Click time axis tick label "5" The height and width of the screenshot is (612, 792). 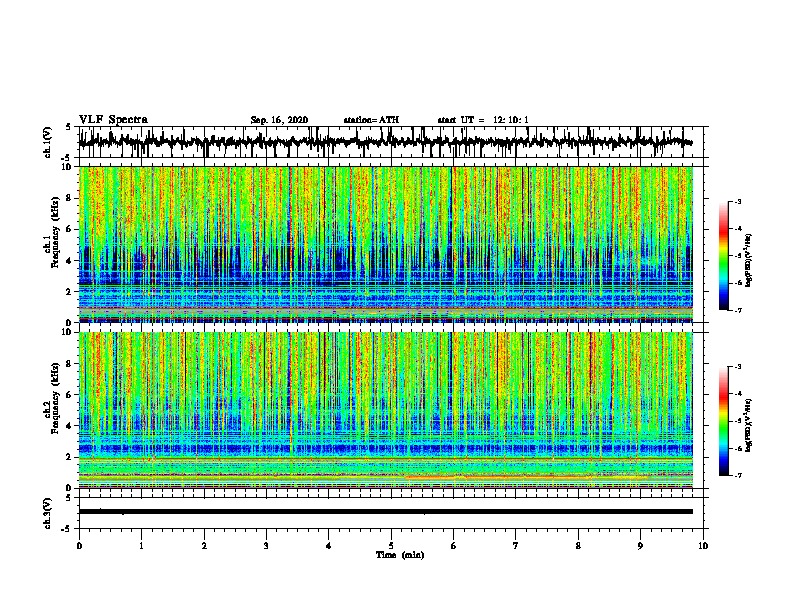pyautogui.click(x=391, y=546)
